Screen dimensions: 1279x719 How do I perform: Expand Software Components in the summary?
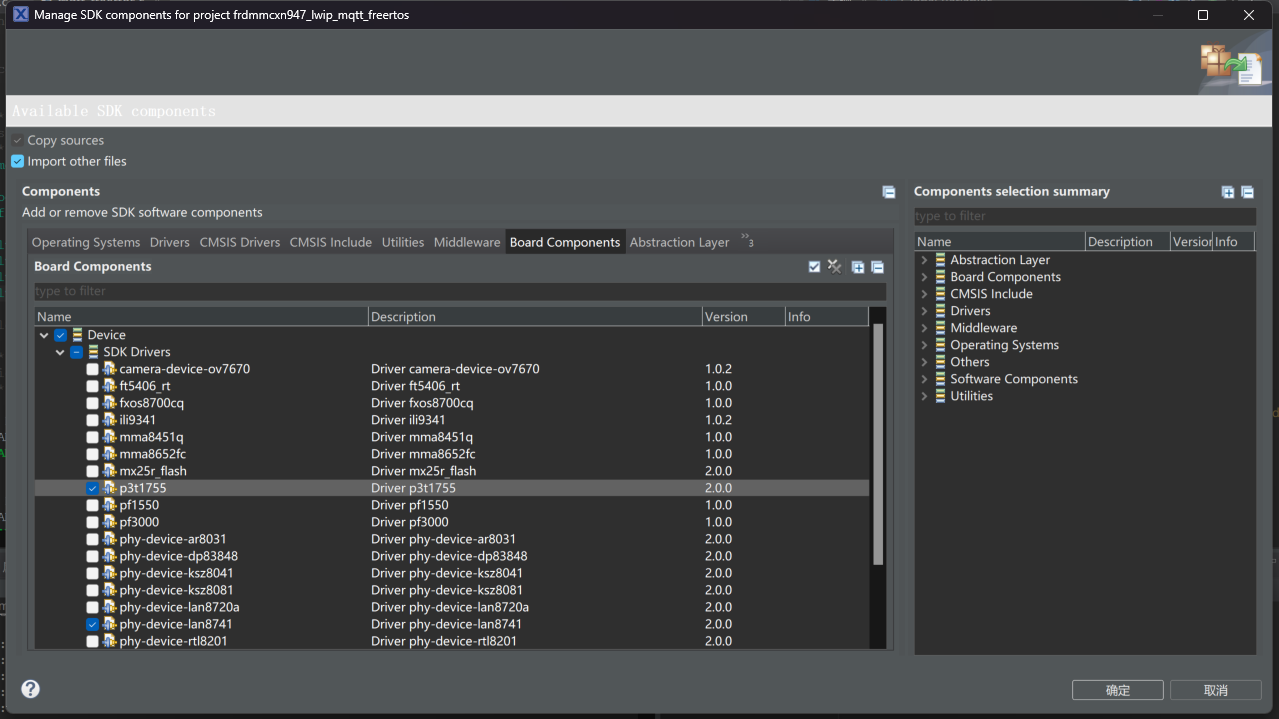pos(924,379)
